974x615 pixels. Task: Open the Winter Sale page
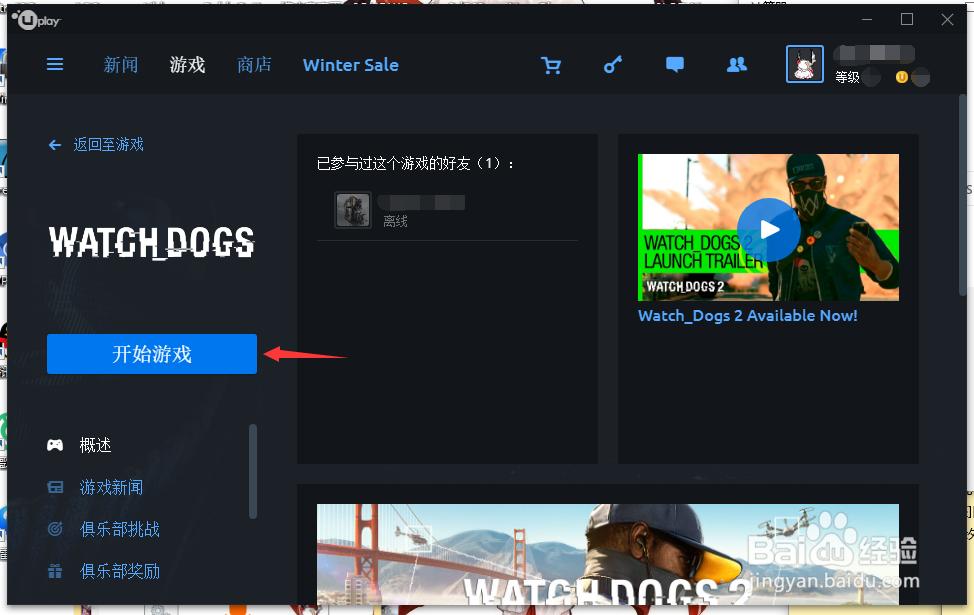350,64
